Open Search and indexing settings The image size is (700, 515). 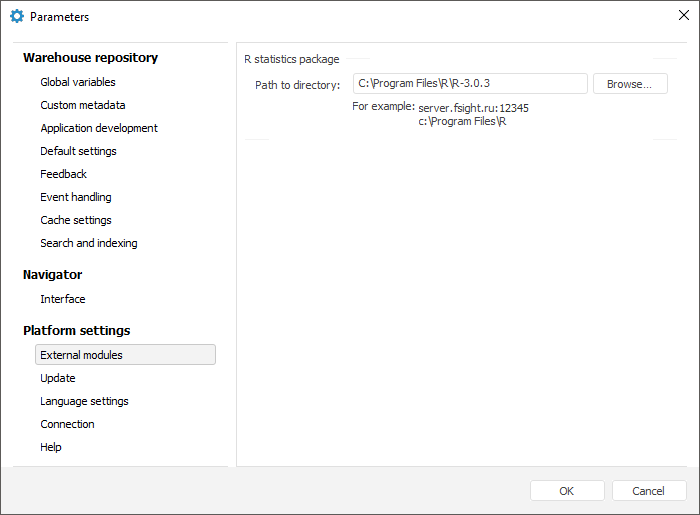[x=89, y=243]
